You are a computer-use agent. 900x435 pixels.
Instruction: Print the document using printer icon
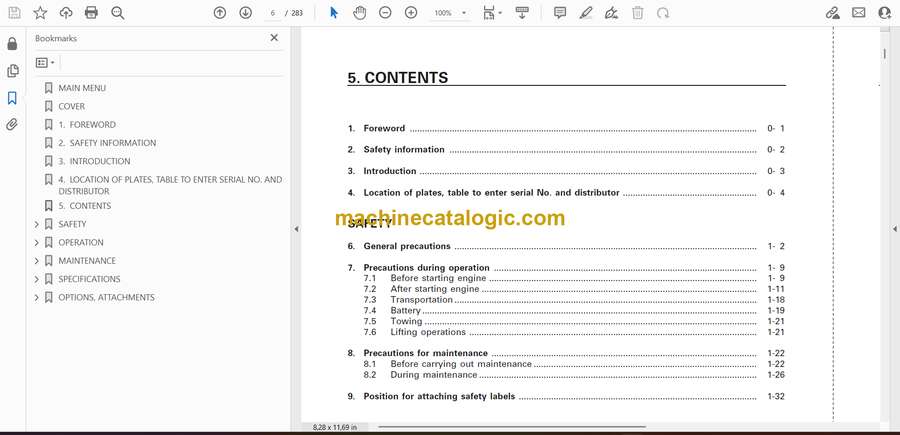[91, 13]
